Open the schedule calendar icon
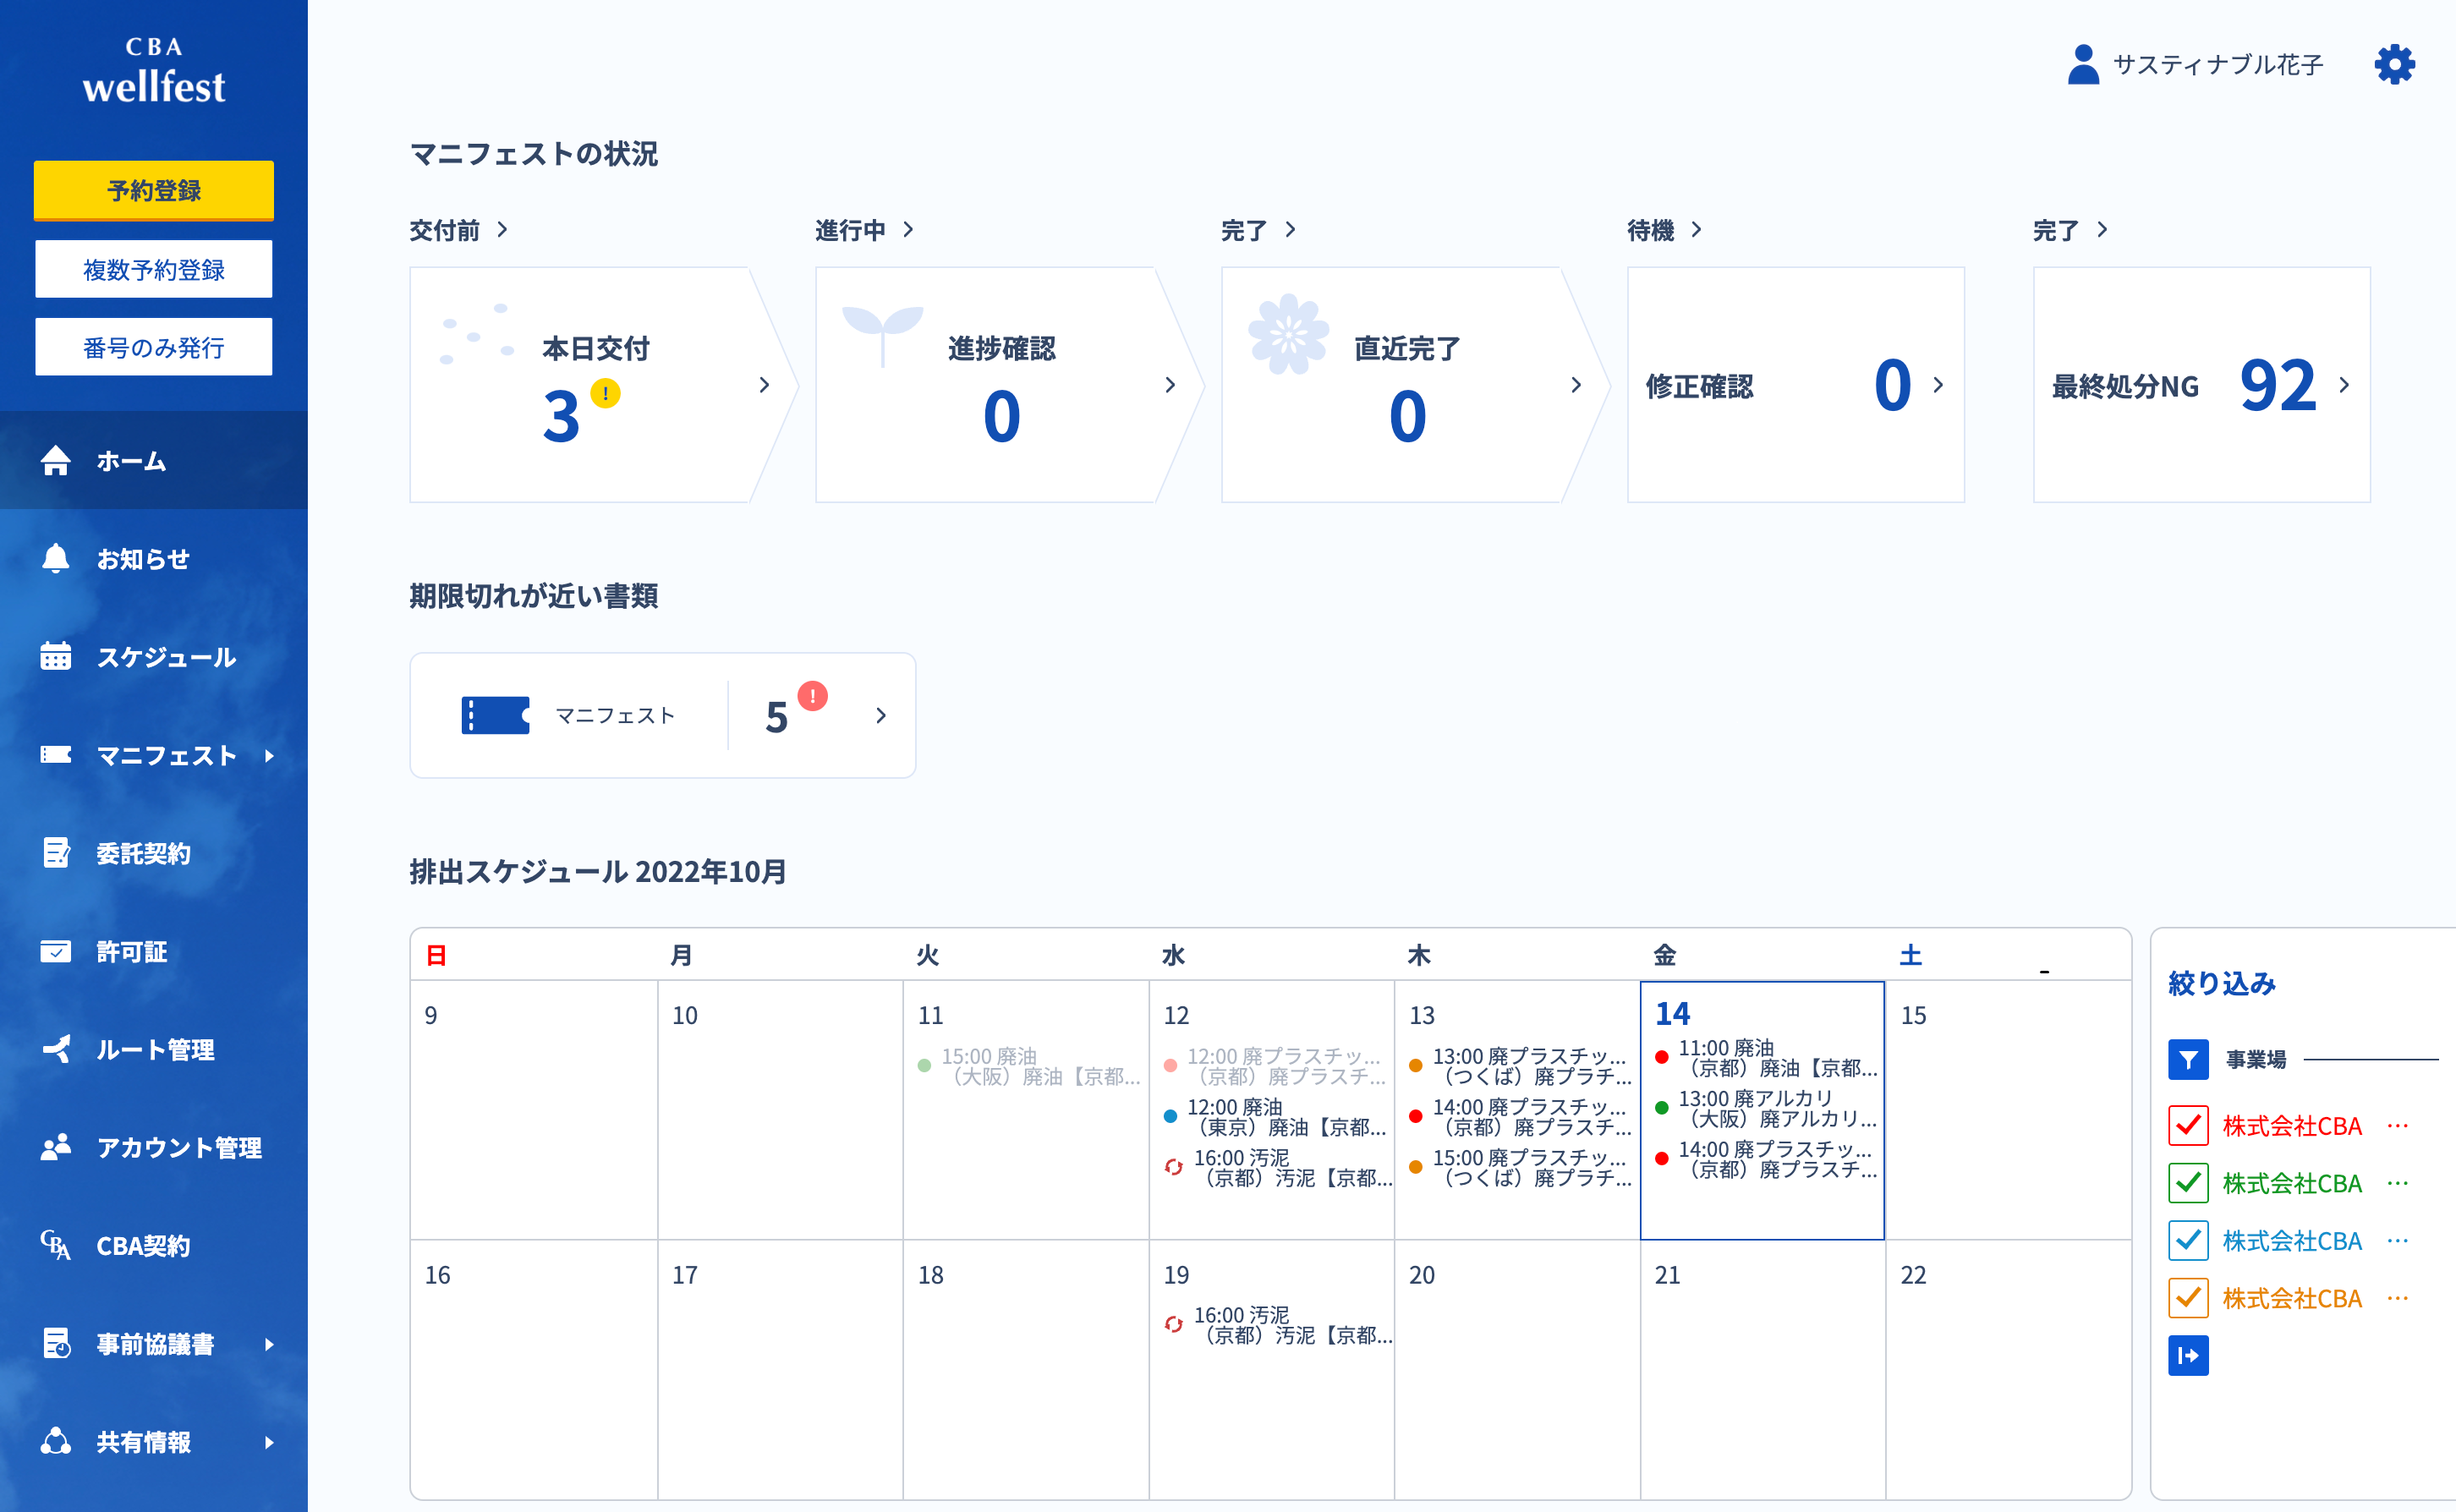 coord(56,656)
